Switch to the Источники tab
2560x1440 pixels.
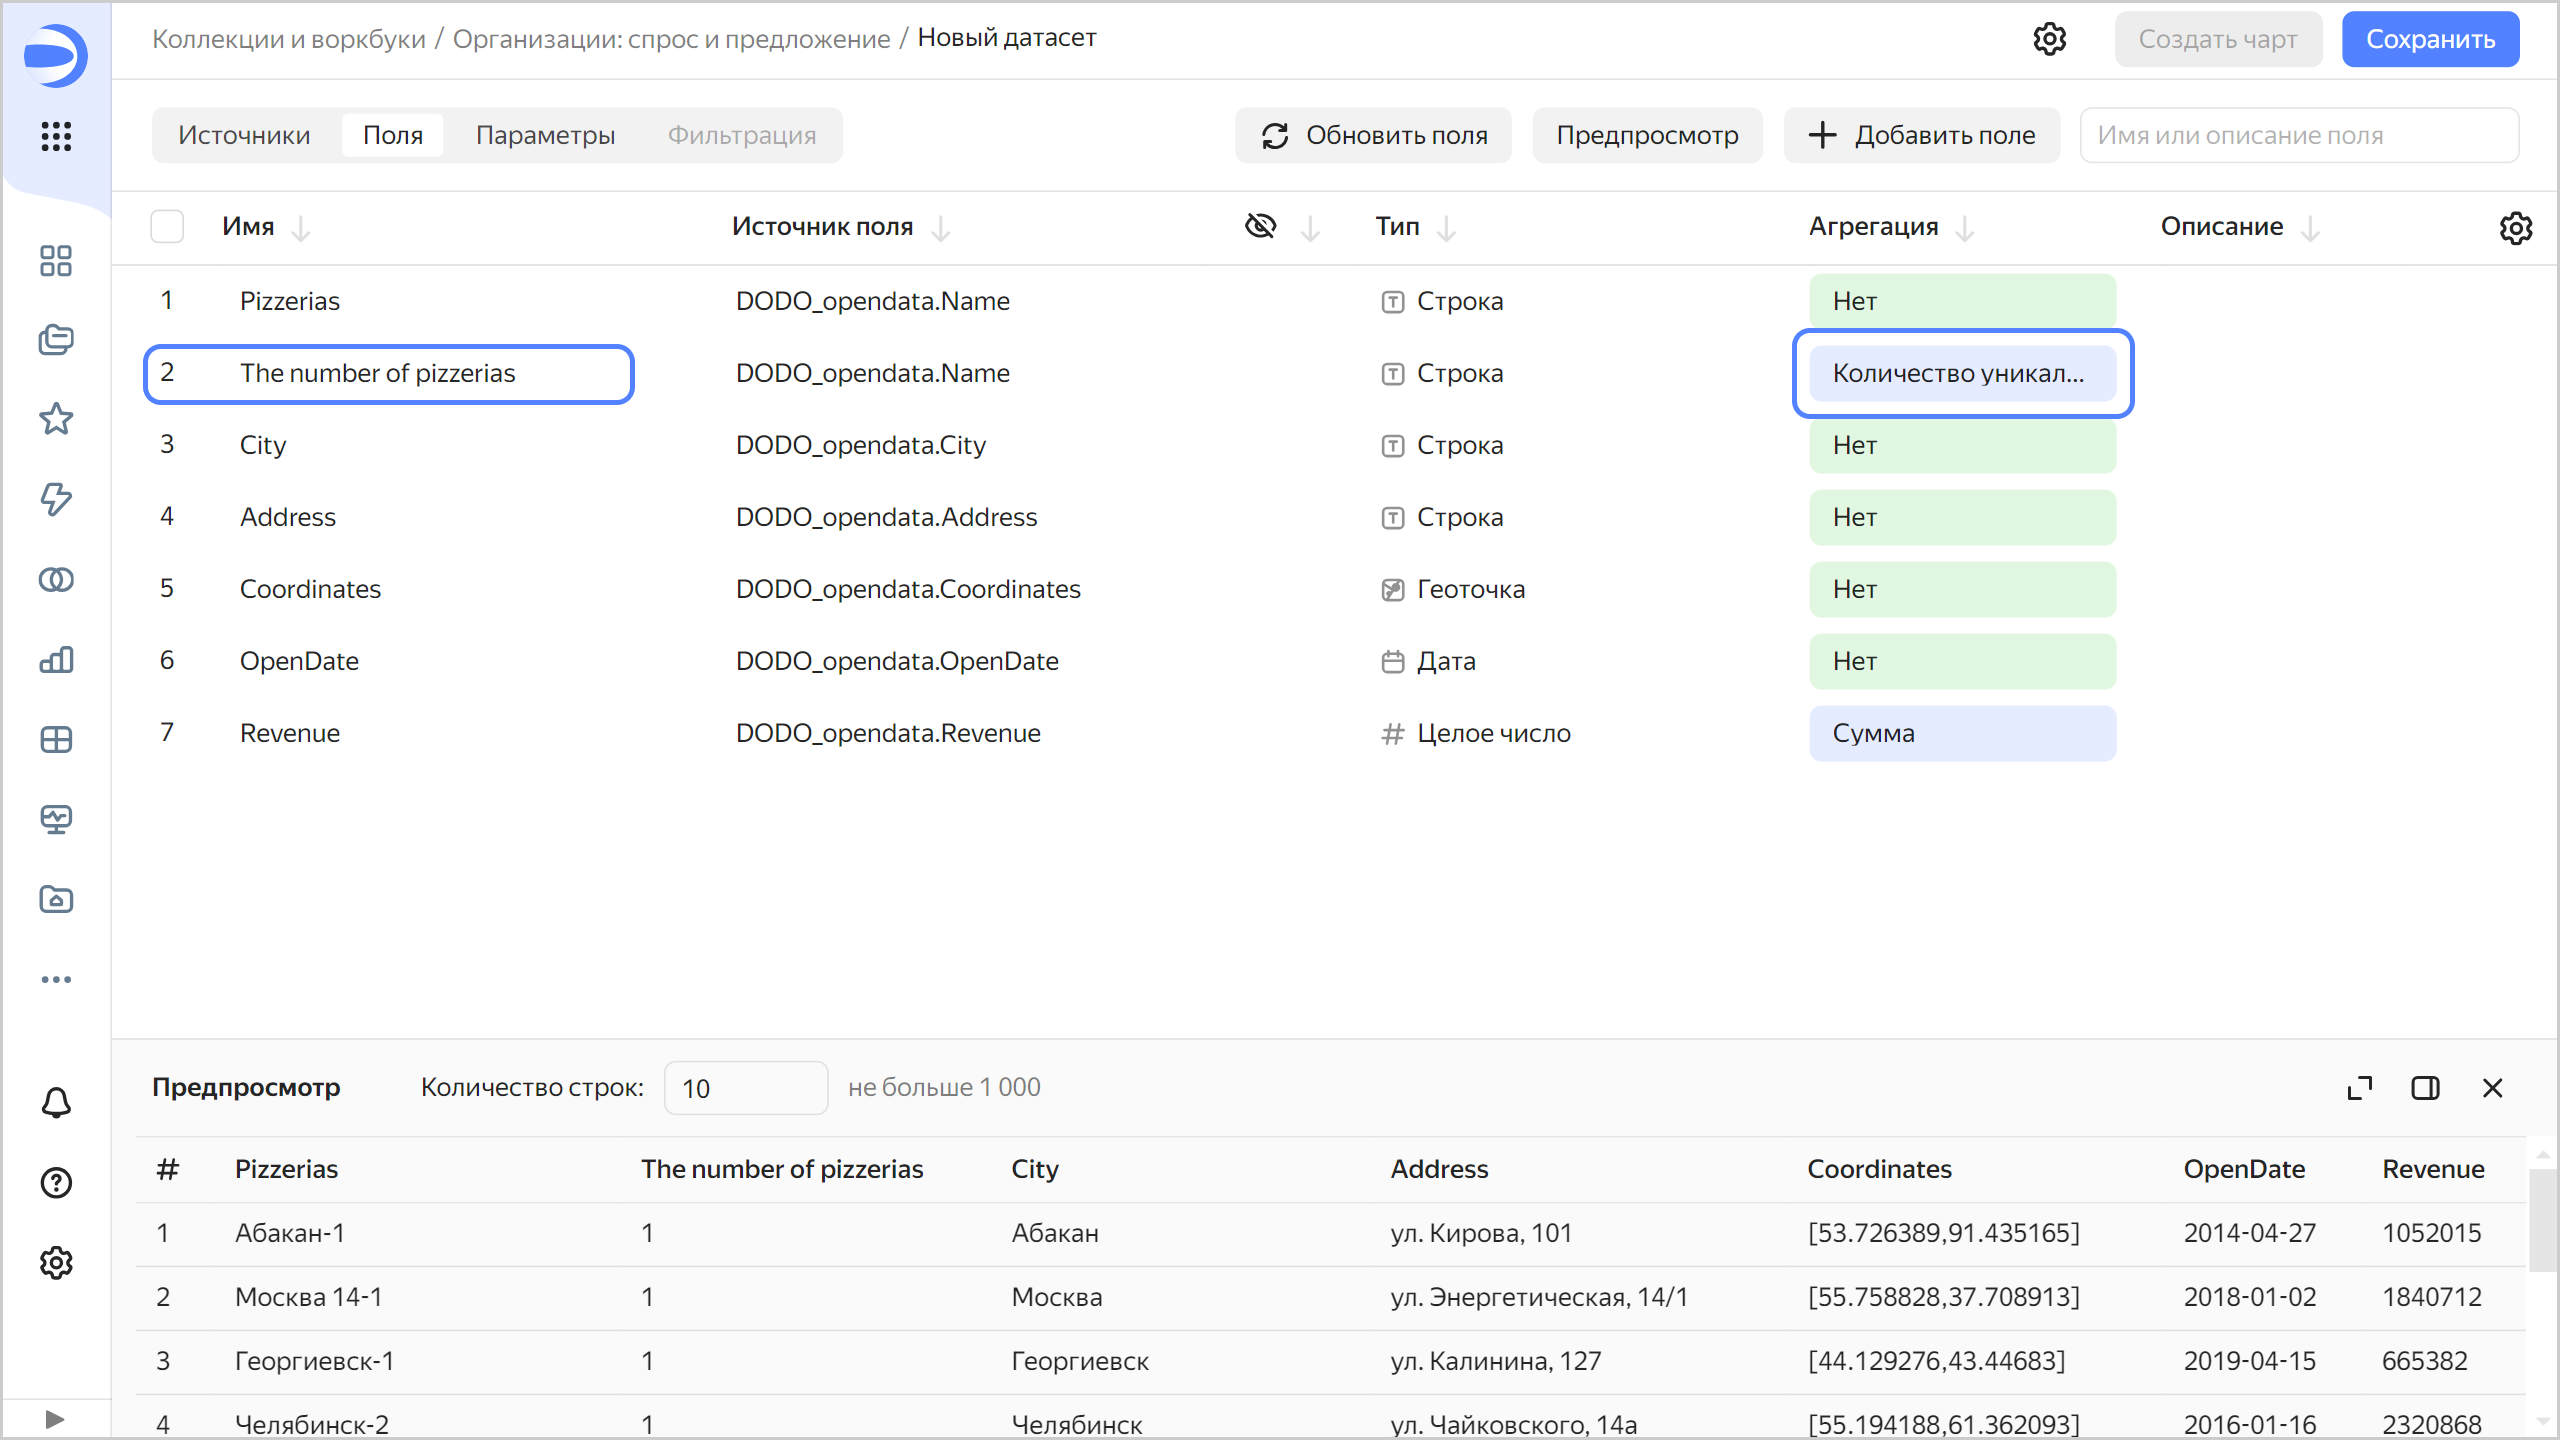pyautogui.click(x=244, y=135)
